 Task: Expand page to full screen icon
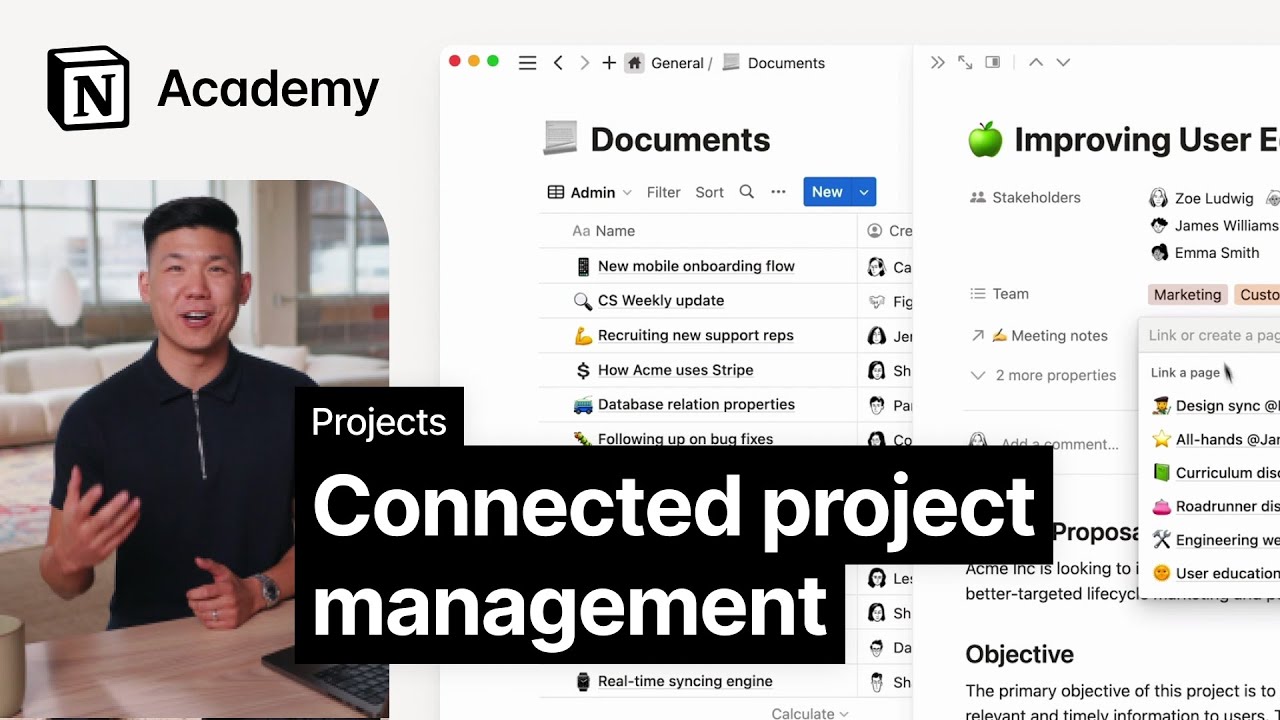965,62
